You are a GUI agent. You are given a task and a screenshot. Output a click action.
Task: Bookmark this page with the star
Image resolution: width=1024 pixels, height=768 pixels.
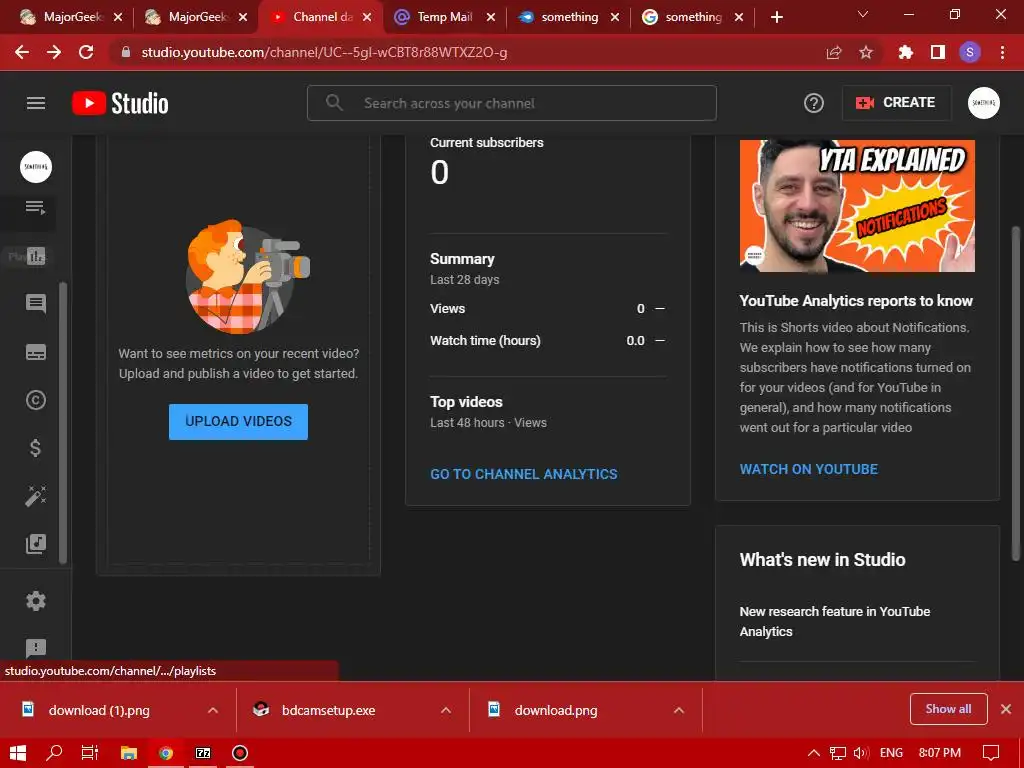click(866, 52)
